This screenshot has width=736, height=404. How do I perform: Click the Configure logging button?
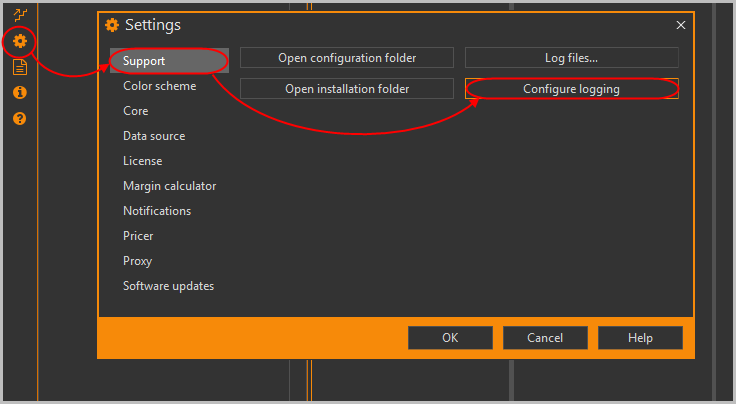click(x=571, y=89)
